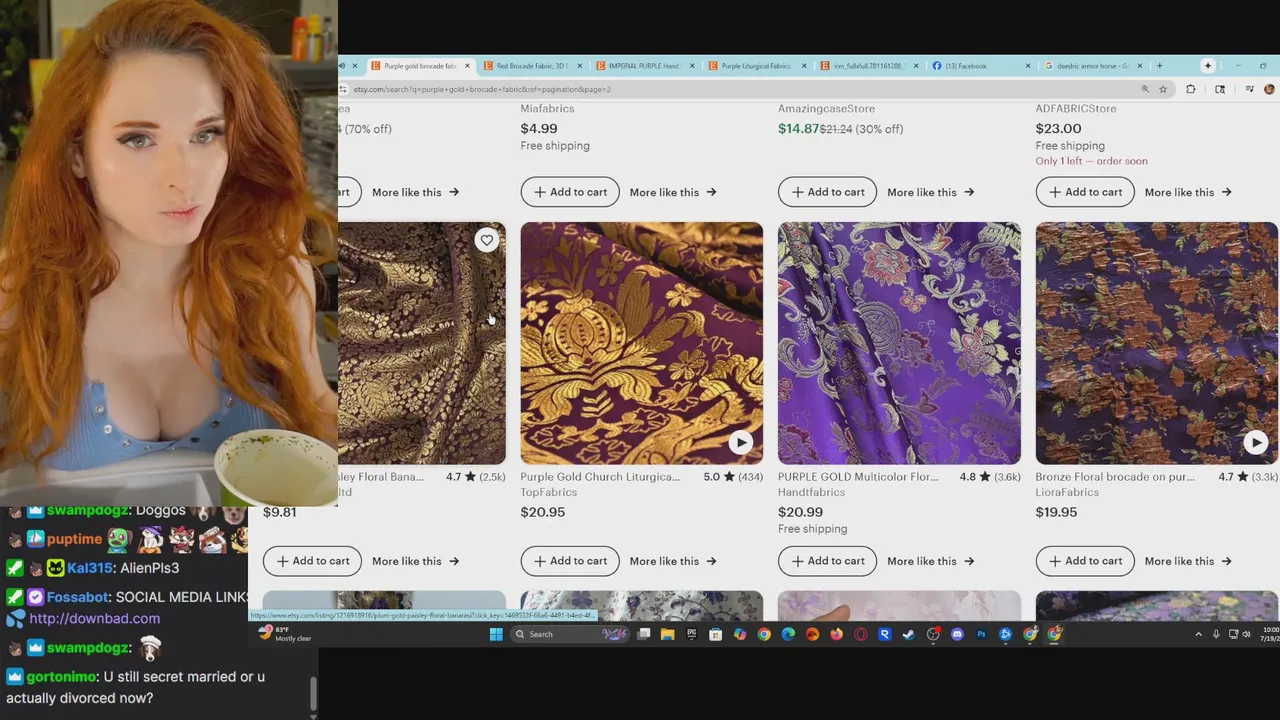The image size is (1280, 720).
Task: Open Bronze Floral brocade fabric thumbnail
Action: (x=1157, y=343)
